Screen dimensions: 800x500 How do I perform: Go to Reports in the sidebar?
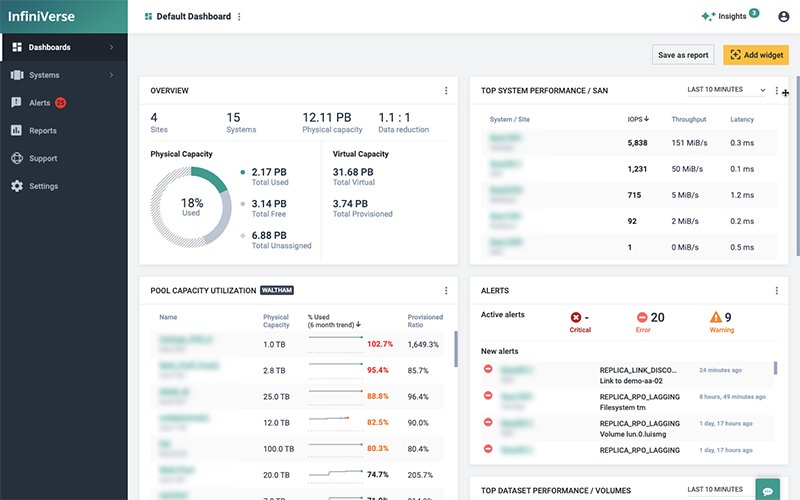tap(42, 131)
